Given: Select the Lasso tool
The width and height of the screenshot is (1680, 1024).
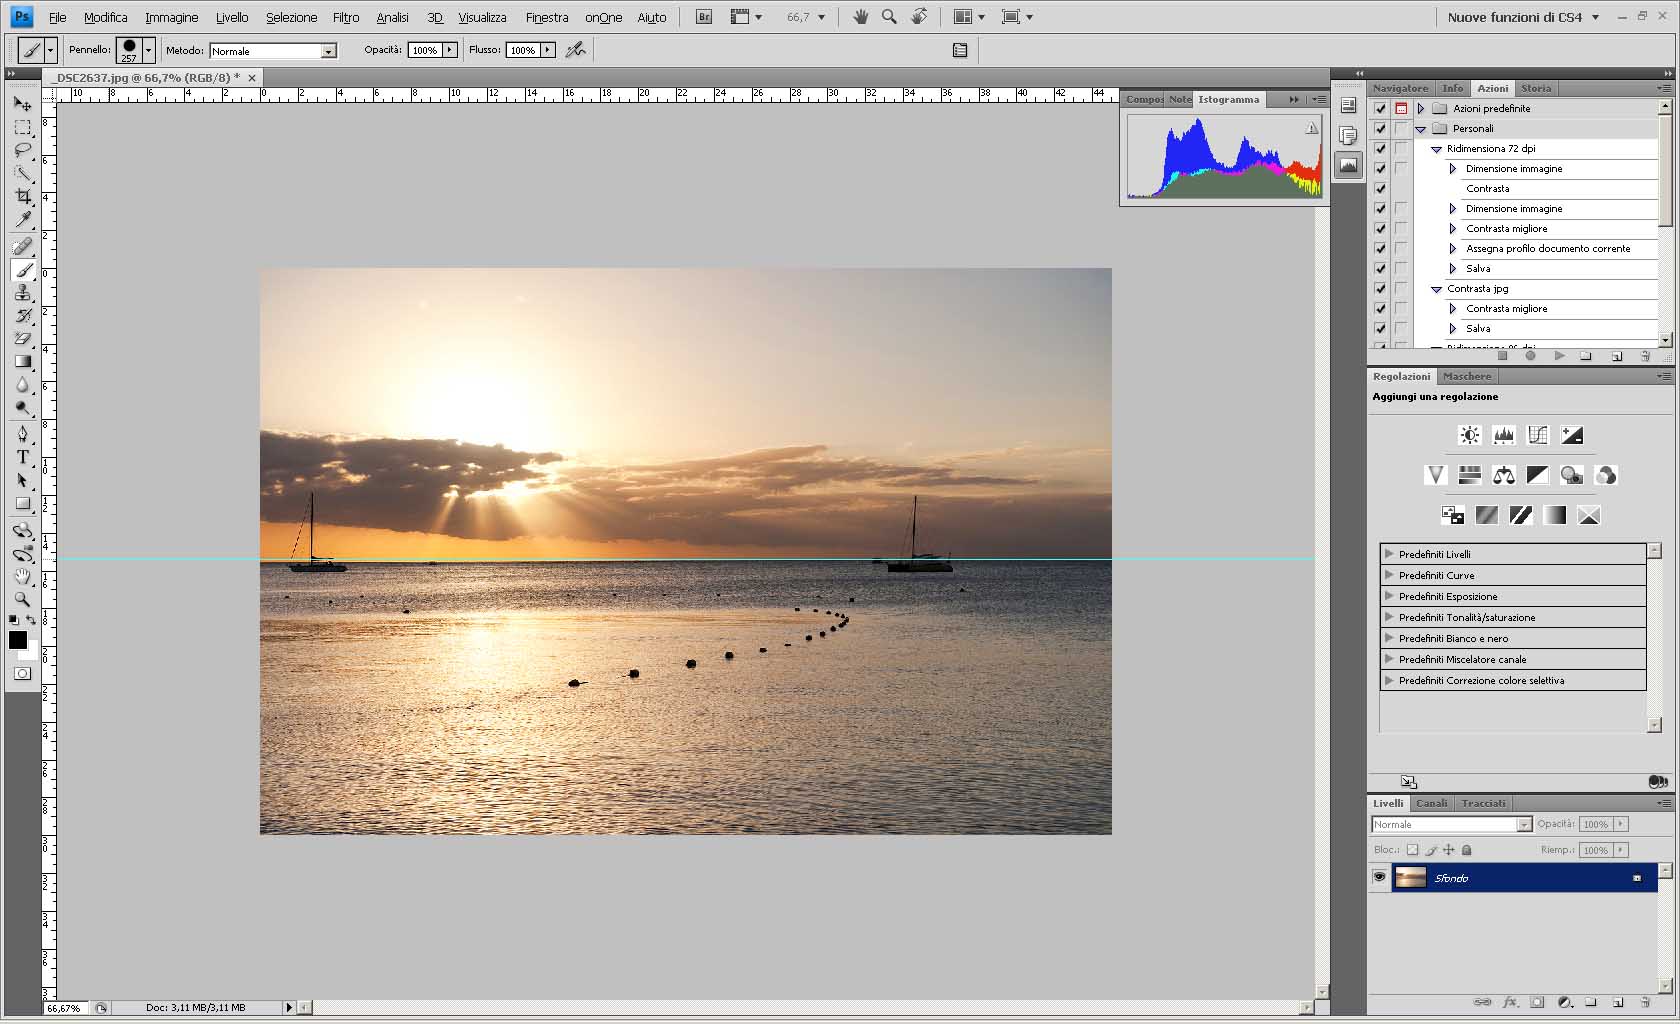Looking at the screenshot, I should [x=22, y=150].
